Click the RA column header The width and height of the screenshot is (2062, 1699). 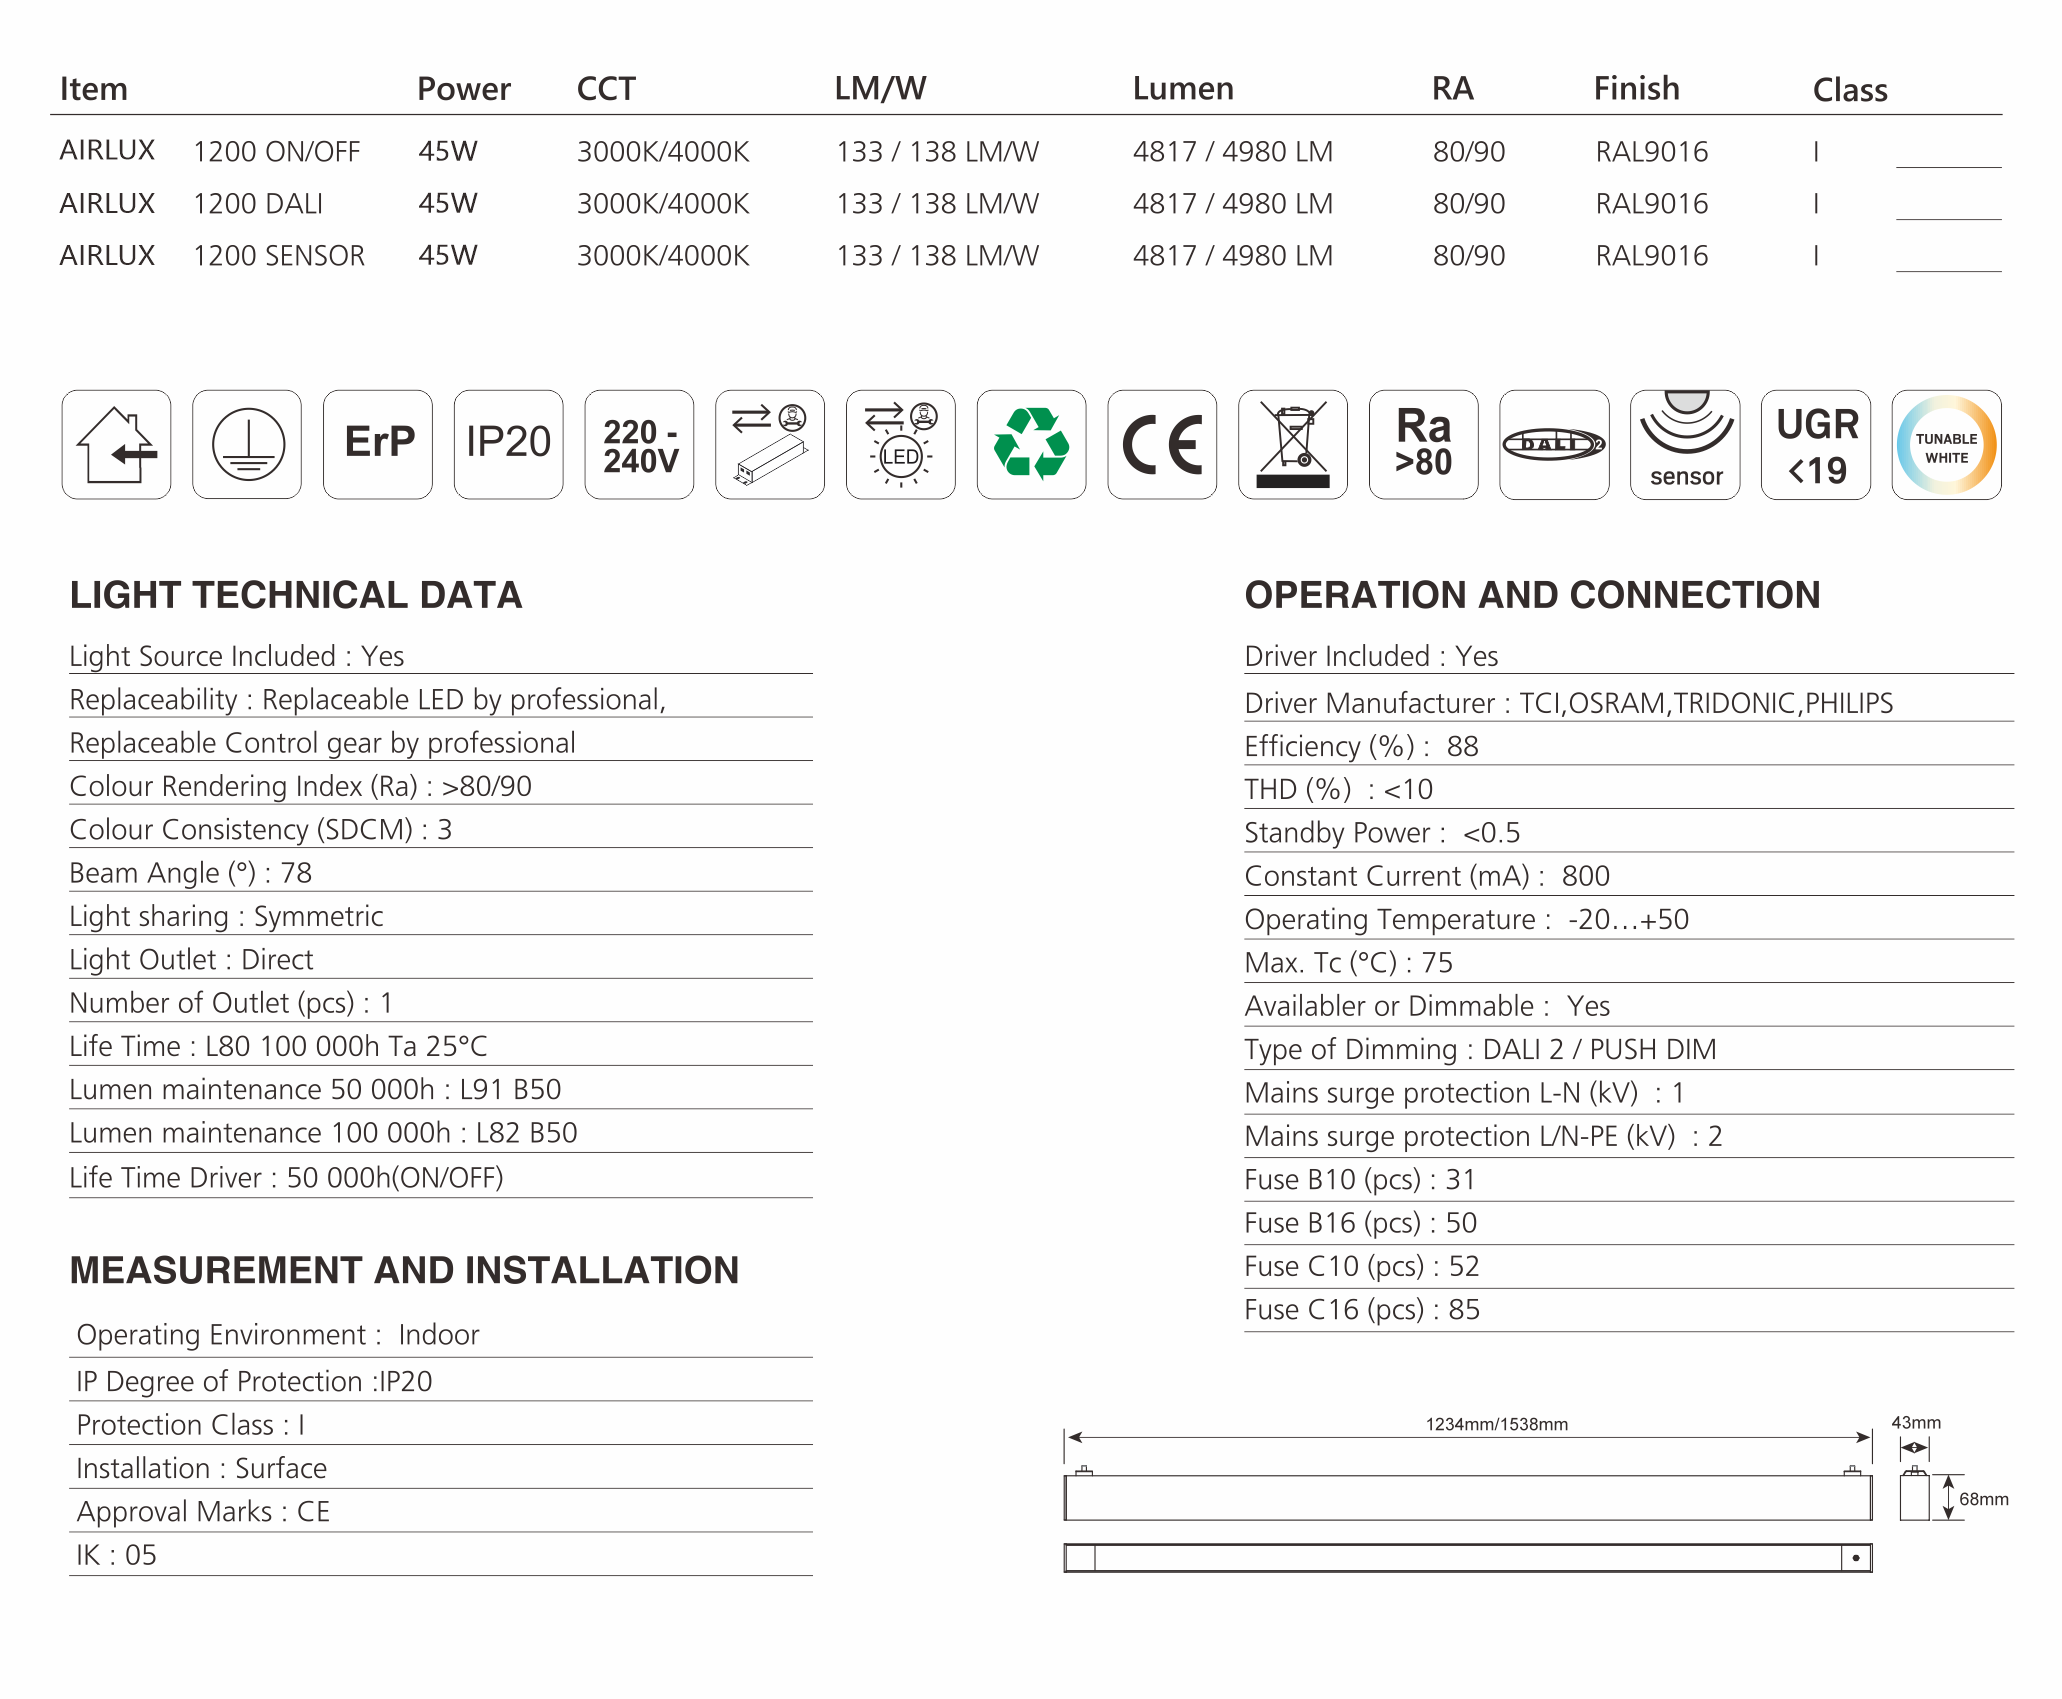(x=1453, y=89)
